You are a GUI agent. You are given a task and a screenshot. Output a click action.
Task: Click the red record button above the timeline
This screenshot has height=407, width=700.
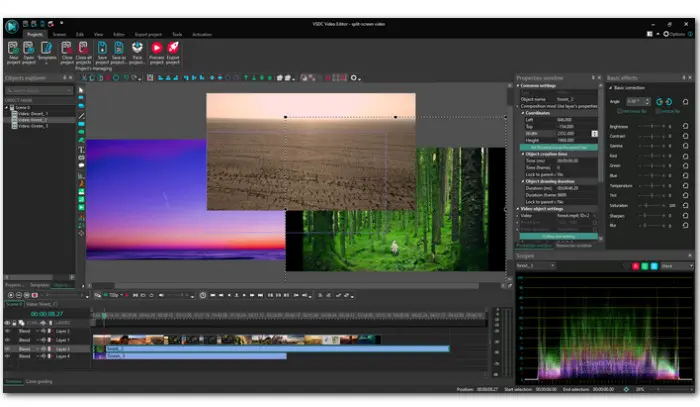coord(34,295)
